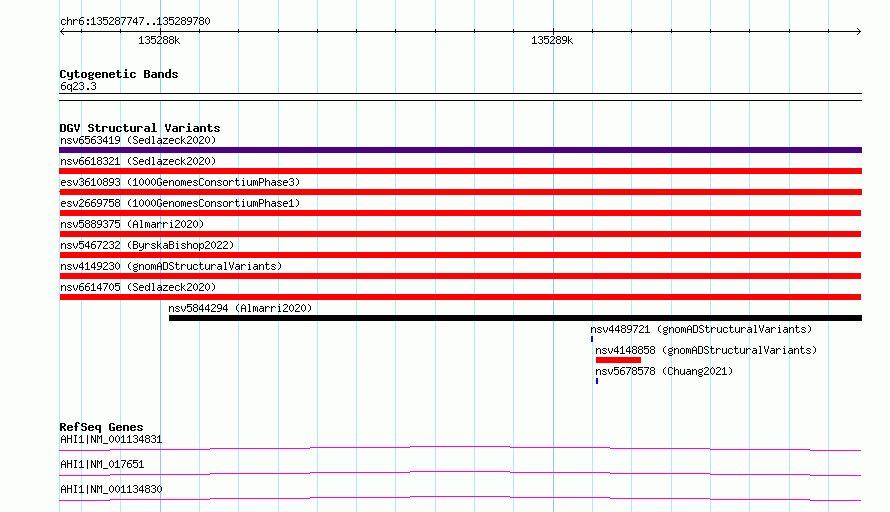This screenshot has height=512, width=890.
Task: Click the DGV Structural Variants track title
Action: [x=140, y=128]
